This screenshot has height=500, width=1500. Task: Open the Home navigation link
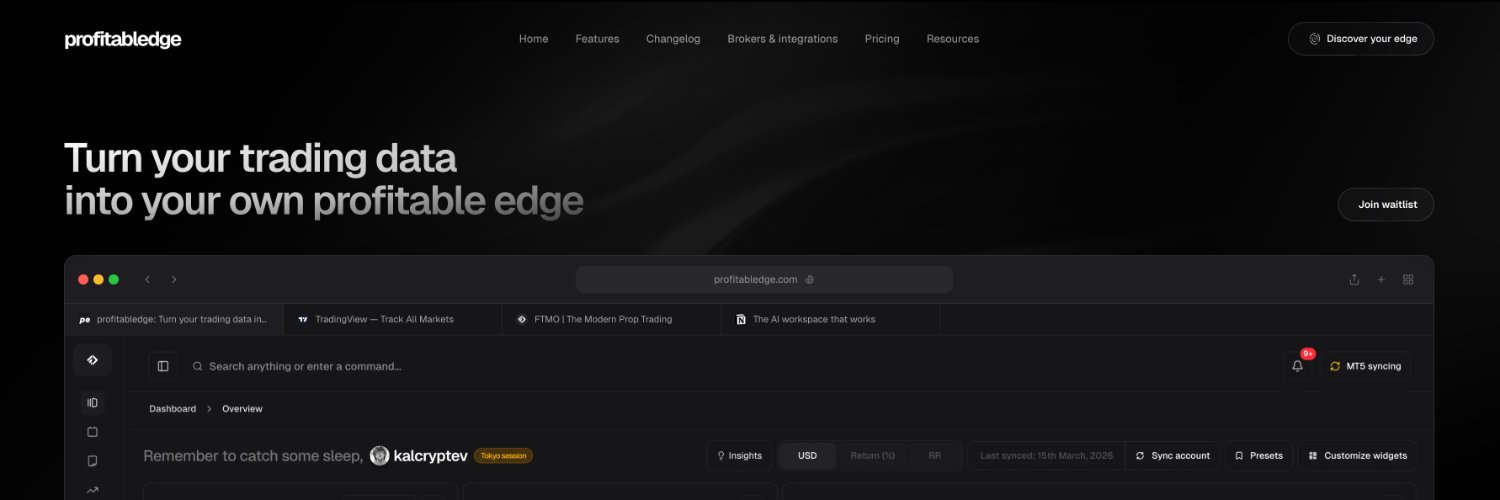(x=533, y=39)
